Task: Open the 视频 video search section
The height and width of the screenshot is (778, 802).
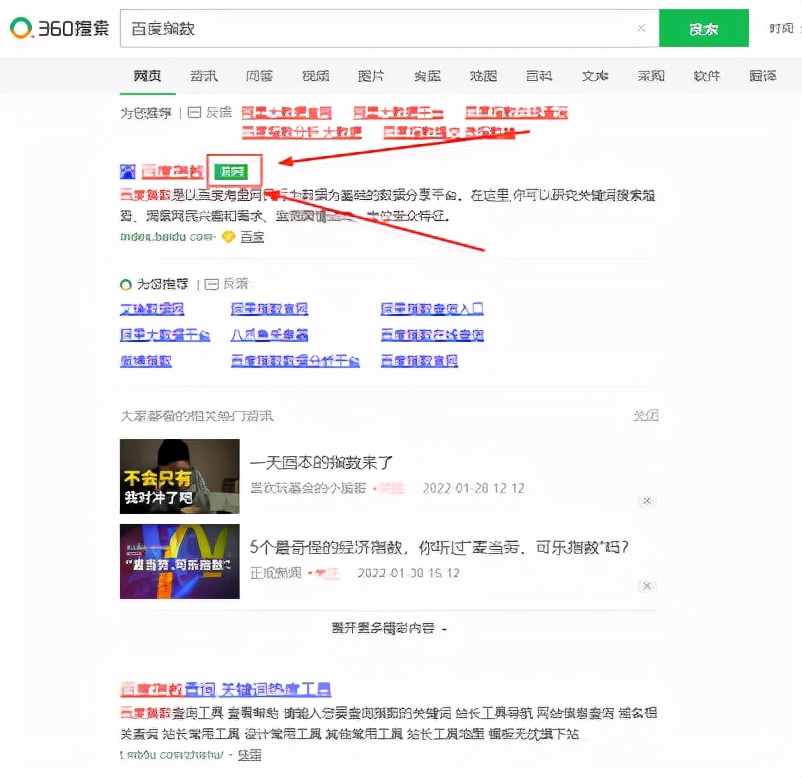Action: (315, 75)
